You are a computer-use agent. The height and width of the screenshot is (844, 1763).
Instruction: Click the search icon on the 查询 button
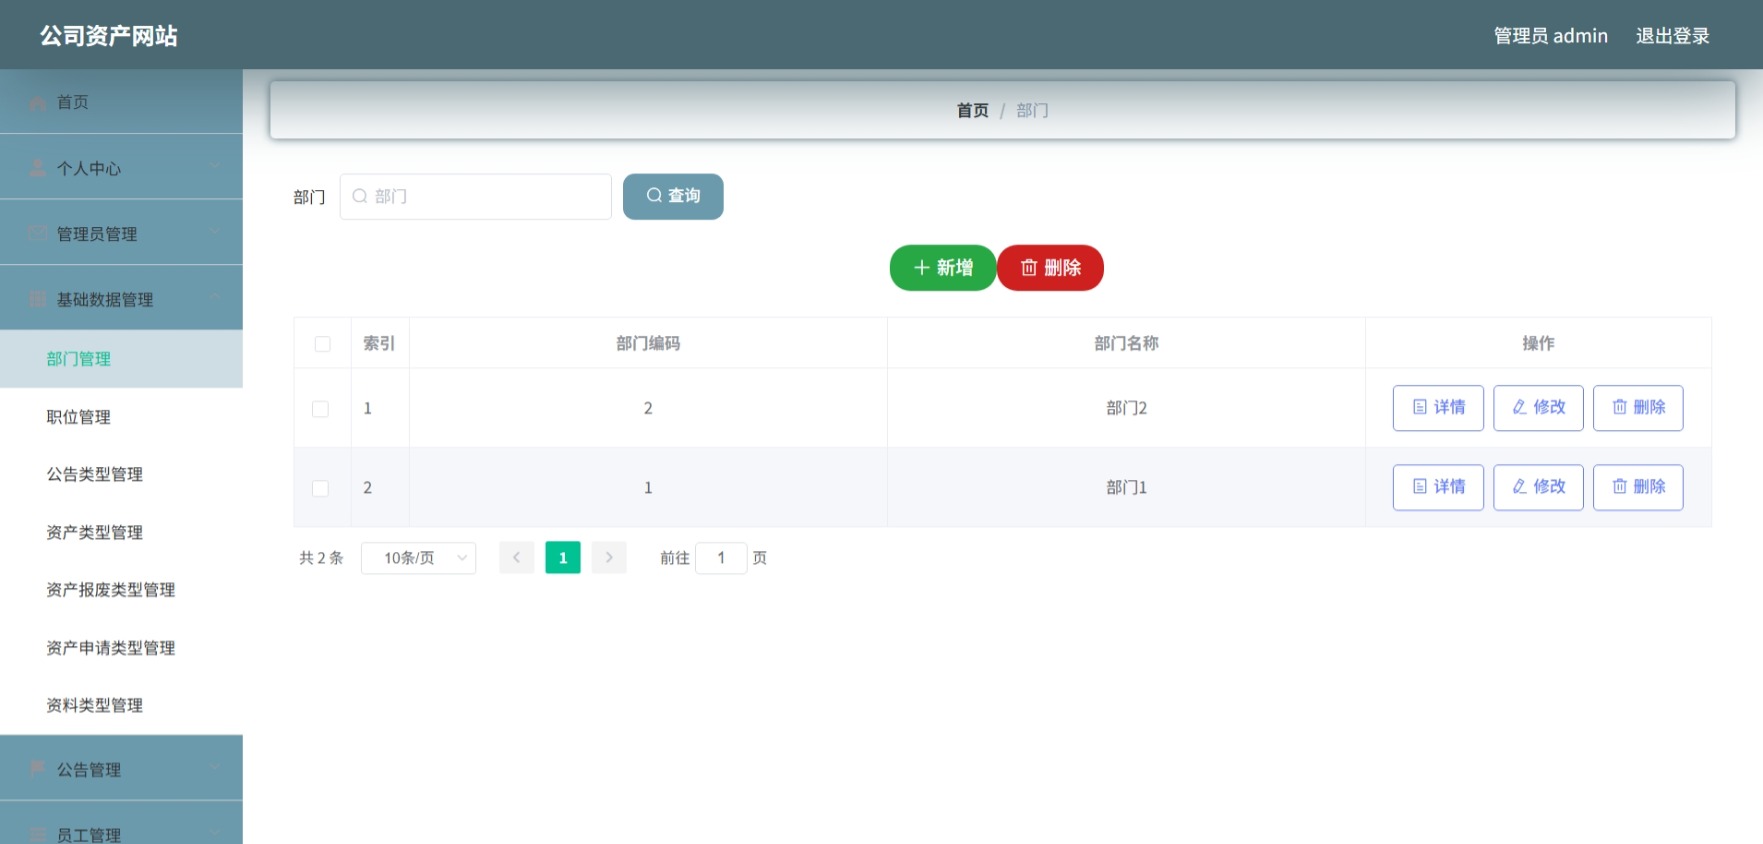[654, 195]
